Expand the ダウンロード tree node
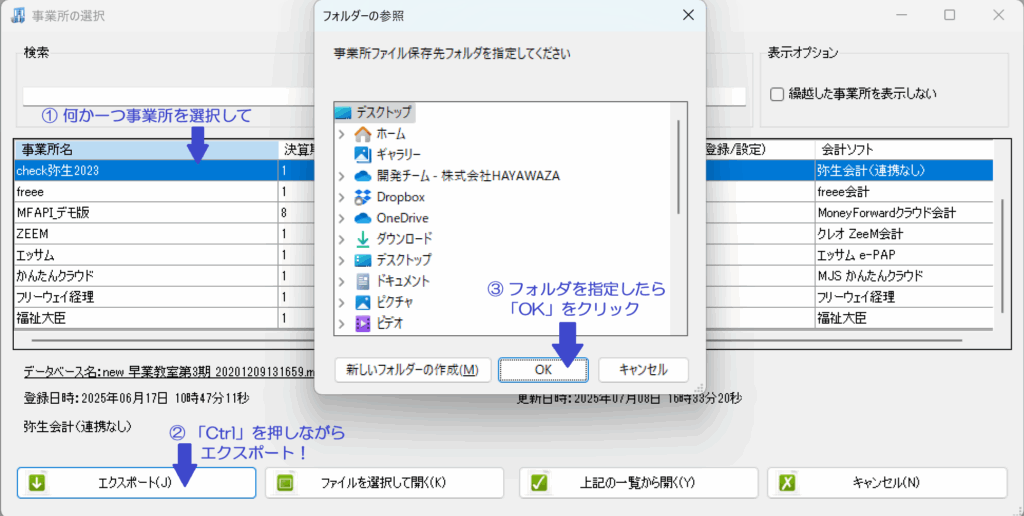The image size is (1024, 516). click(342, 239)
